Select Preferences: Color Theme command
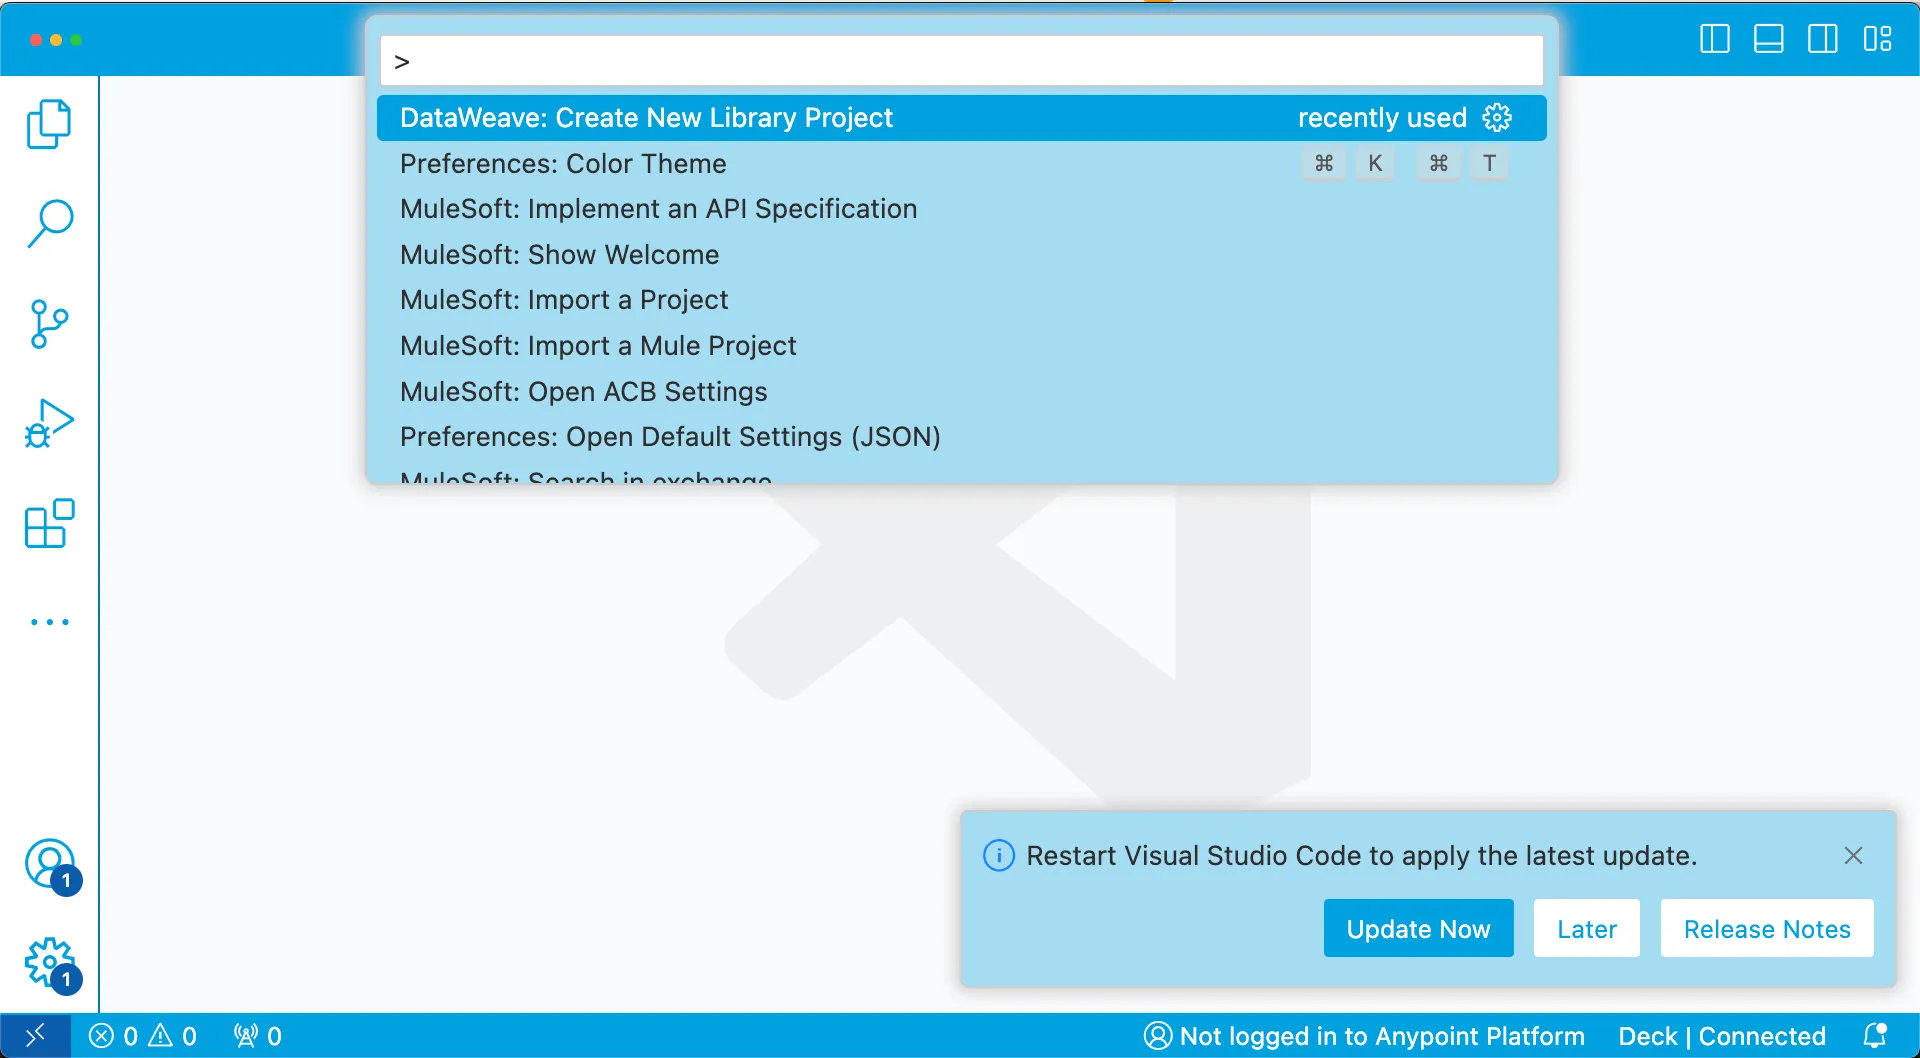The width and height of the screenshot is (1920, 1058). tap(962, 164)
